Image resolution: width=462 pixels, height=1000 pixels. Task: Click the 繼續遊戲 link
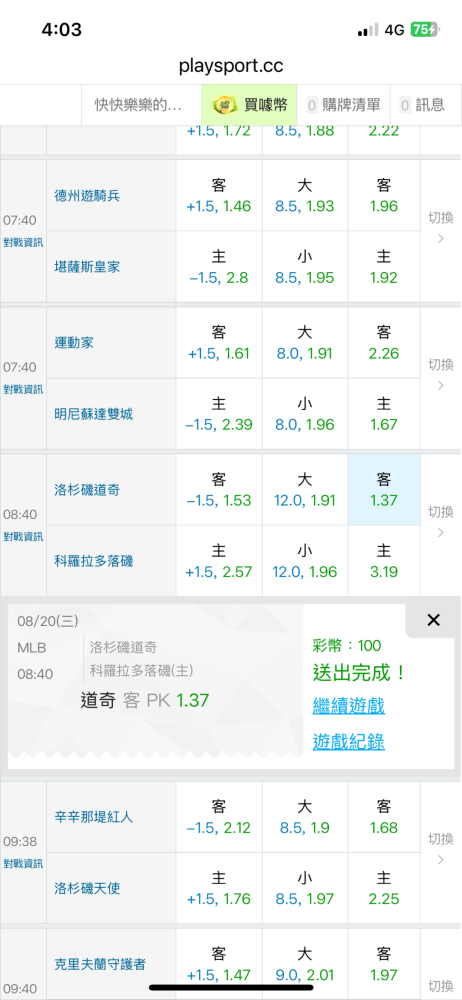tap(348, 706)
